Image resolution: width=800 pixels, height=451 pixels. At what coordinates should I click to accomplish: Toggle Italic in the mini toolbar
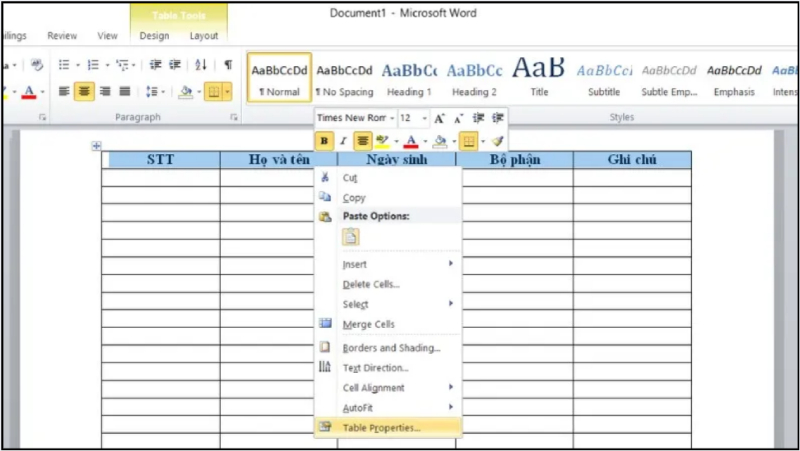click(342, 141)
